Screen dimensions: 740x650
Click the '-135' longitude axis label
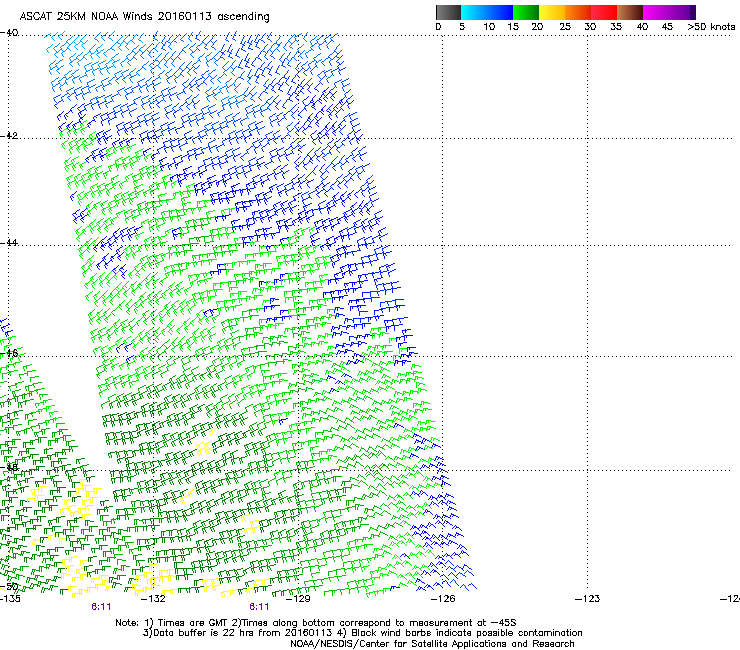(x=10, y=599)
